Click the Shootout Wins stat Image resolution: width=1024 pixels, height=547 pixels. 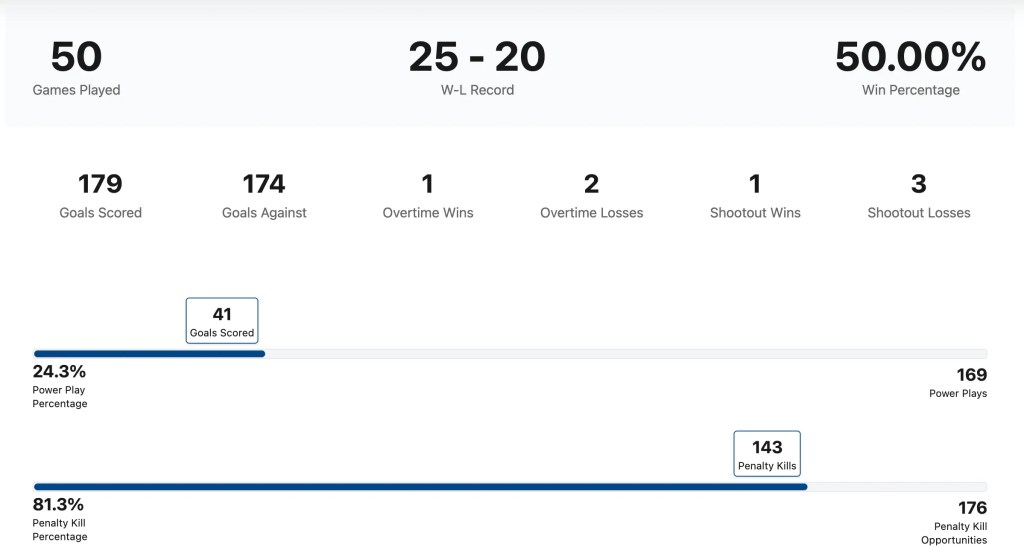tap(755, 195)
